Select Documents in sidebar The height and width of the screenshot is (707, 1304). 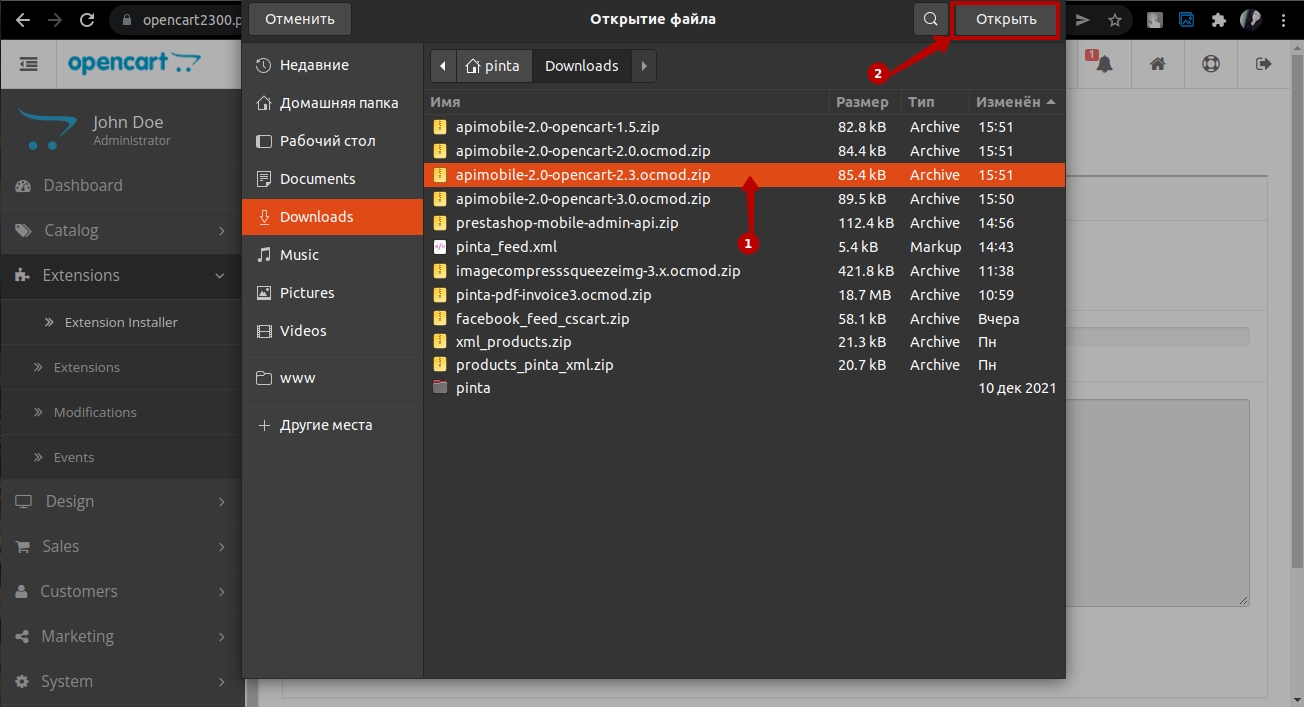[x=332, y=179]
